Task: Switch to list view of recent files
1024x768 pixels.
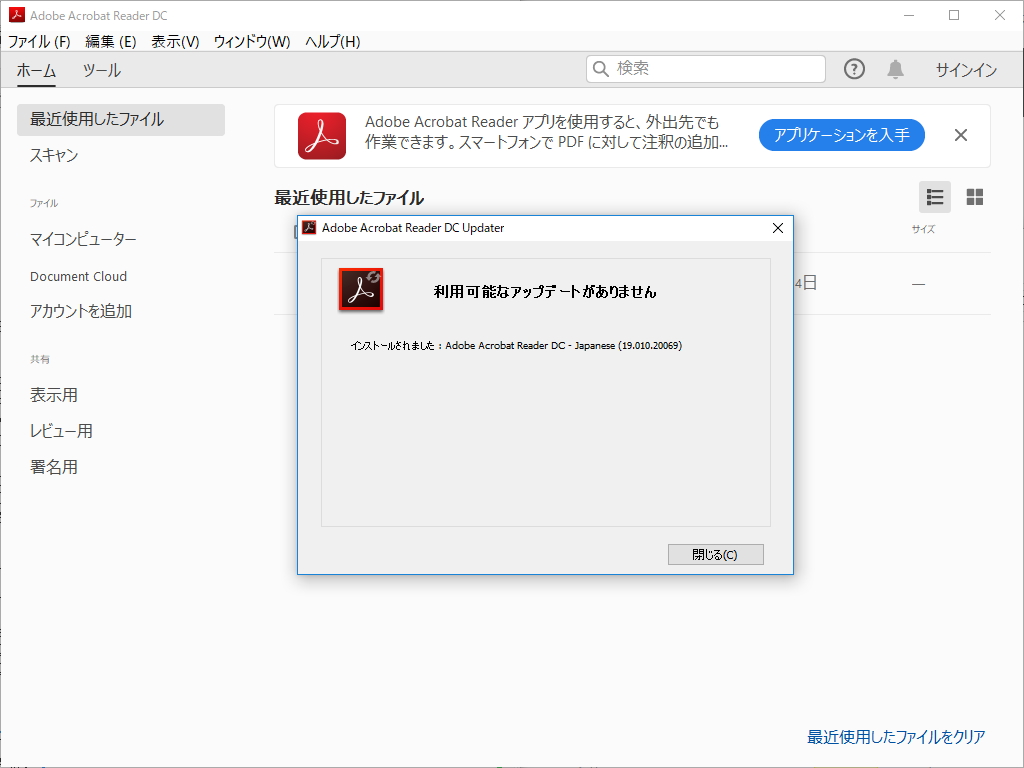Action: [934, 197]
